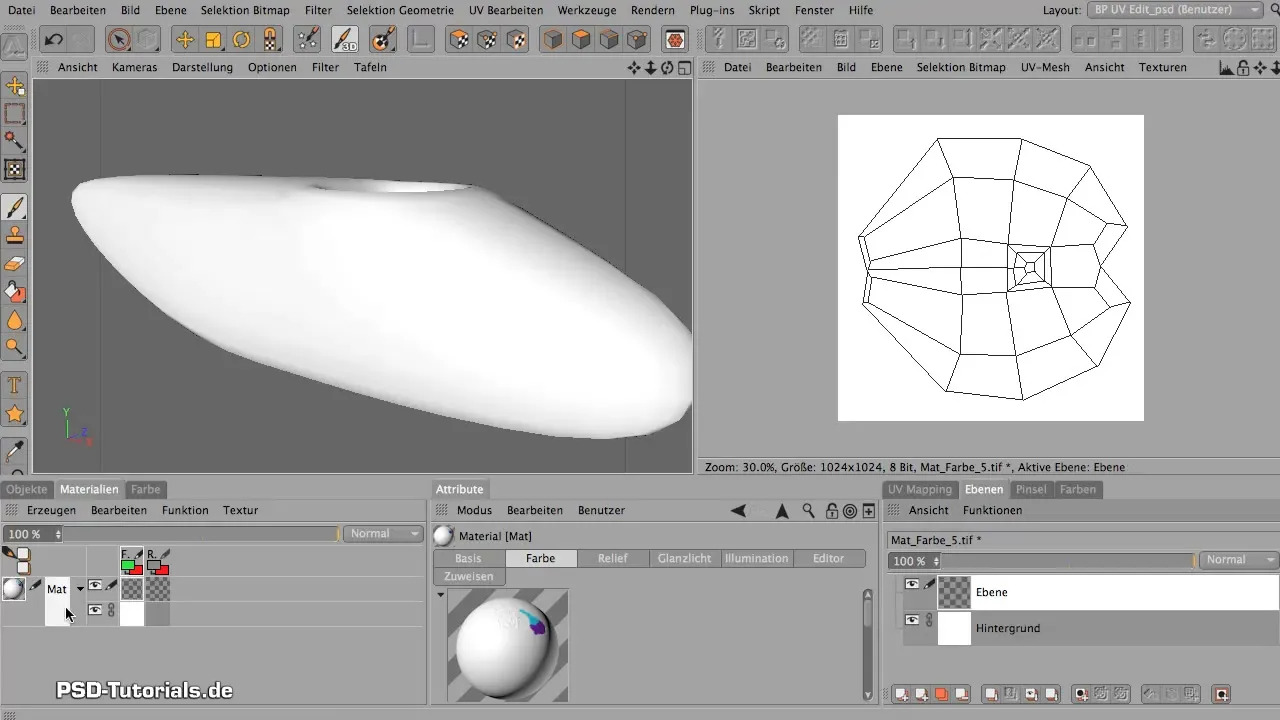
Task: Toggle the 3D painting mode brush
Action: 345,40
